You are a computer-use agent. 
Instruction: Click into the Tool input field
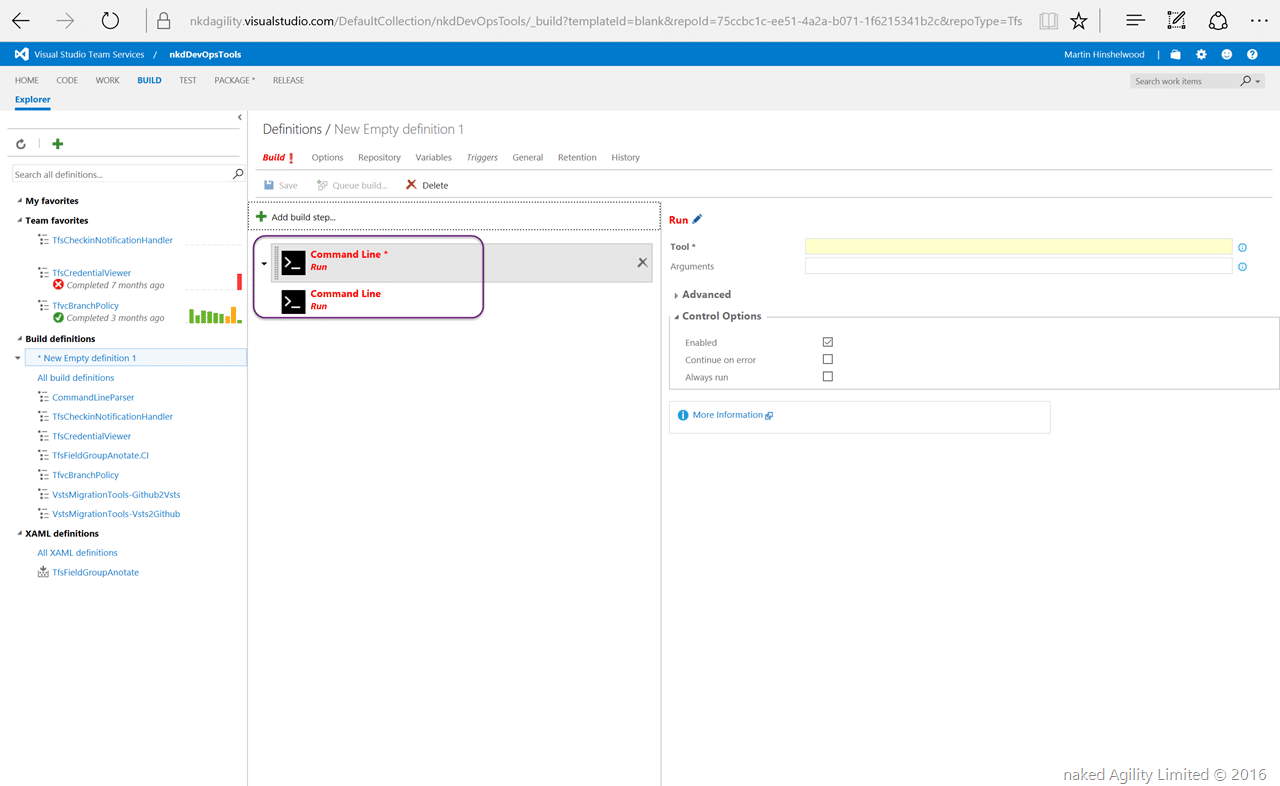pos(1018,247)
